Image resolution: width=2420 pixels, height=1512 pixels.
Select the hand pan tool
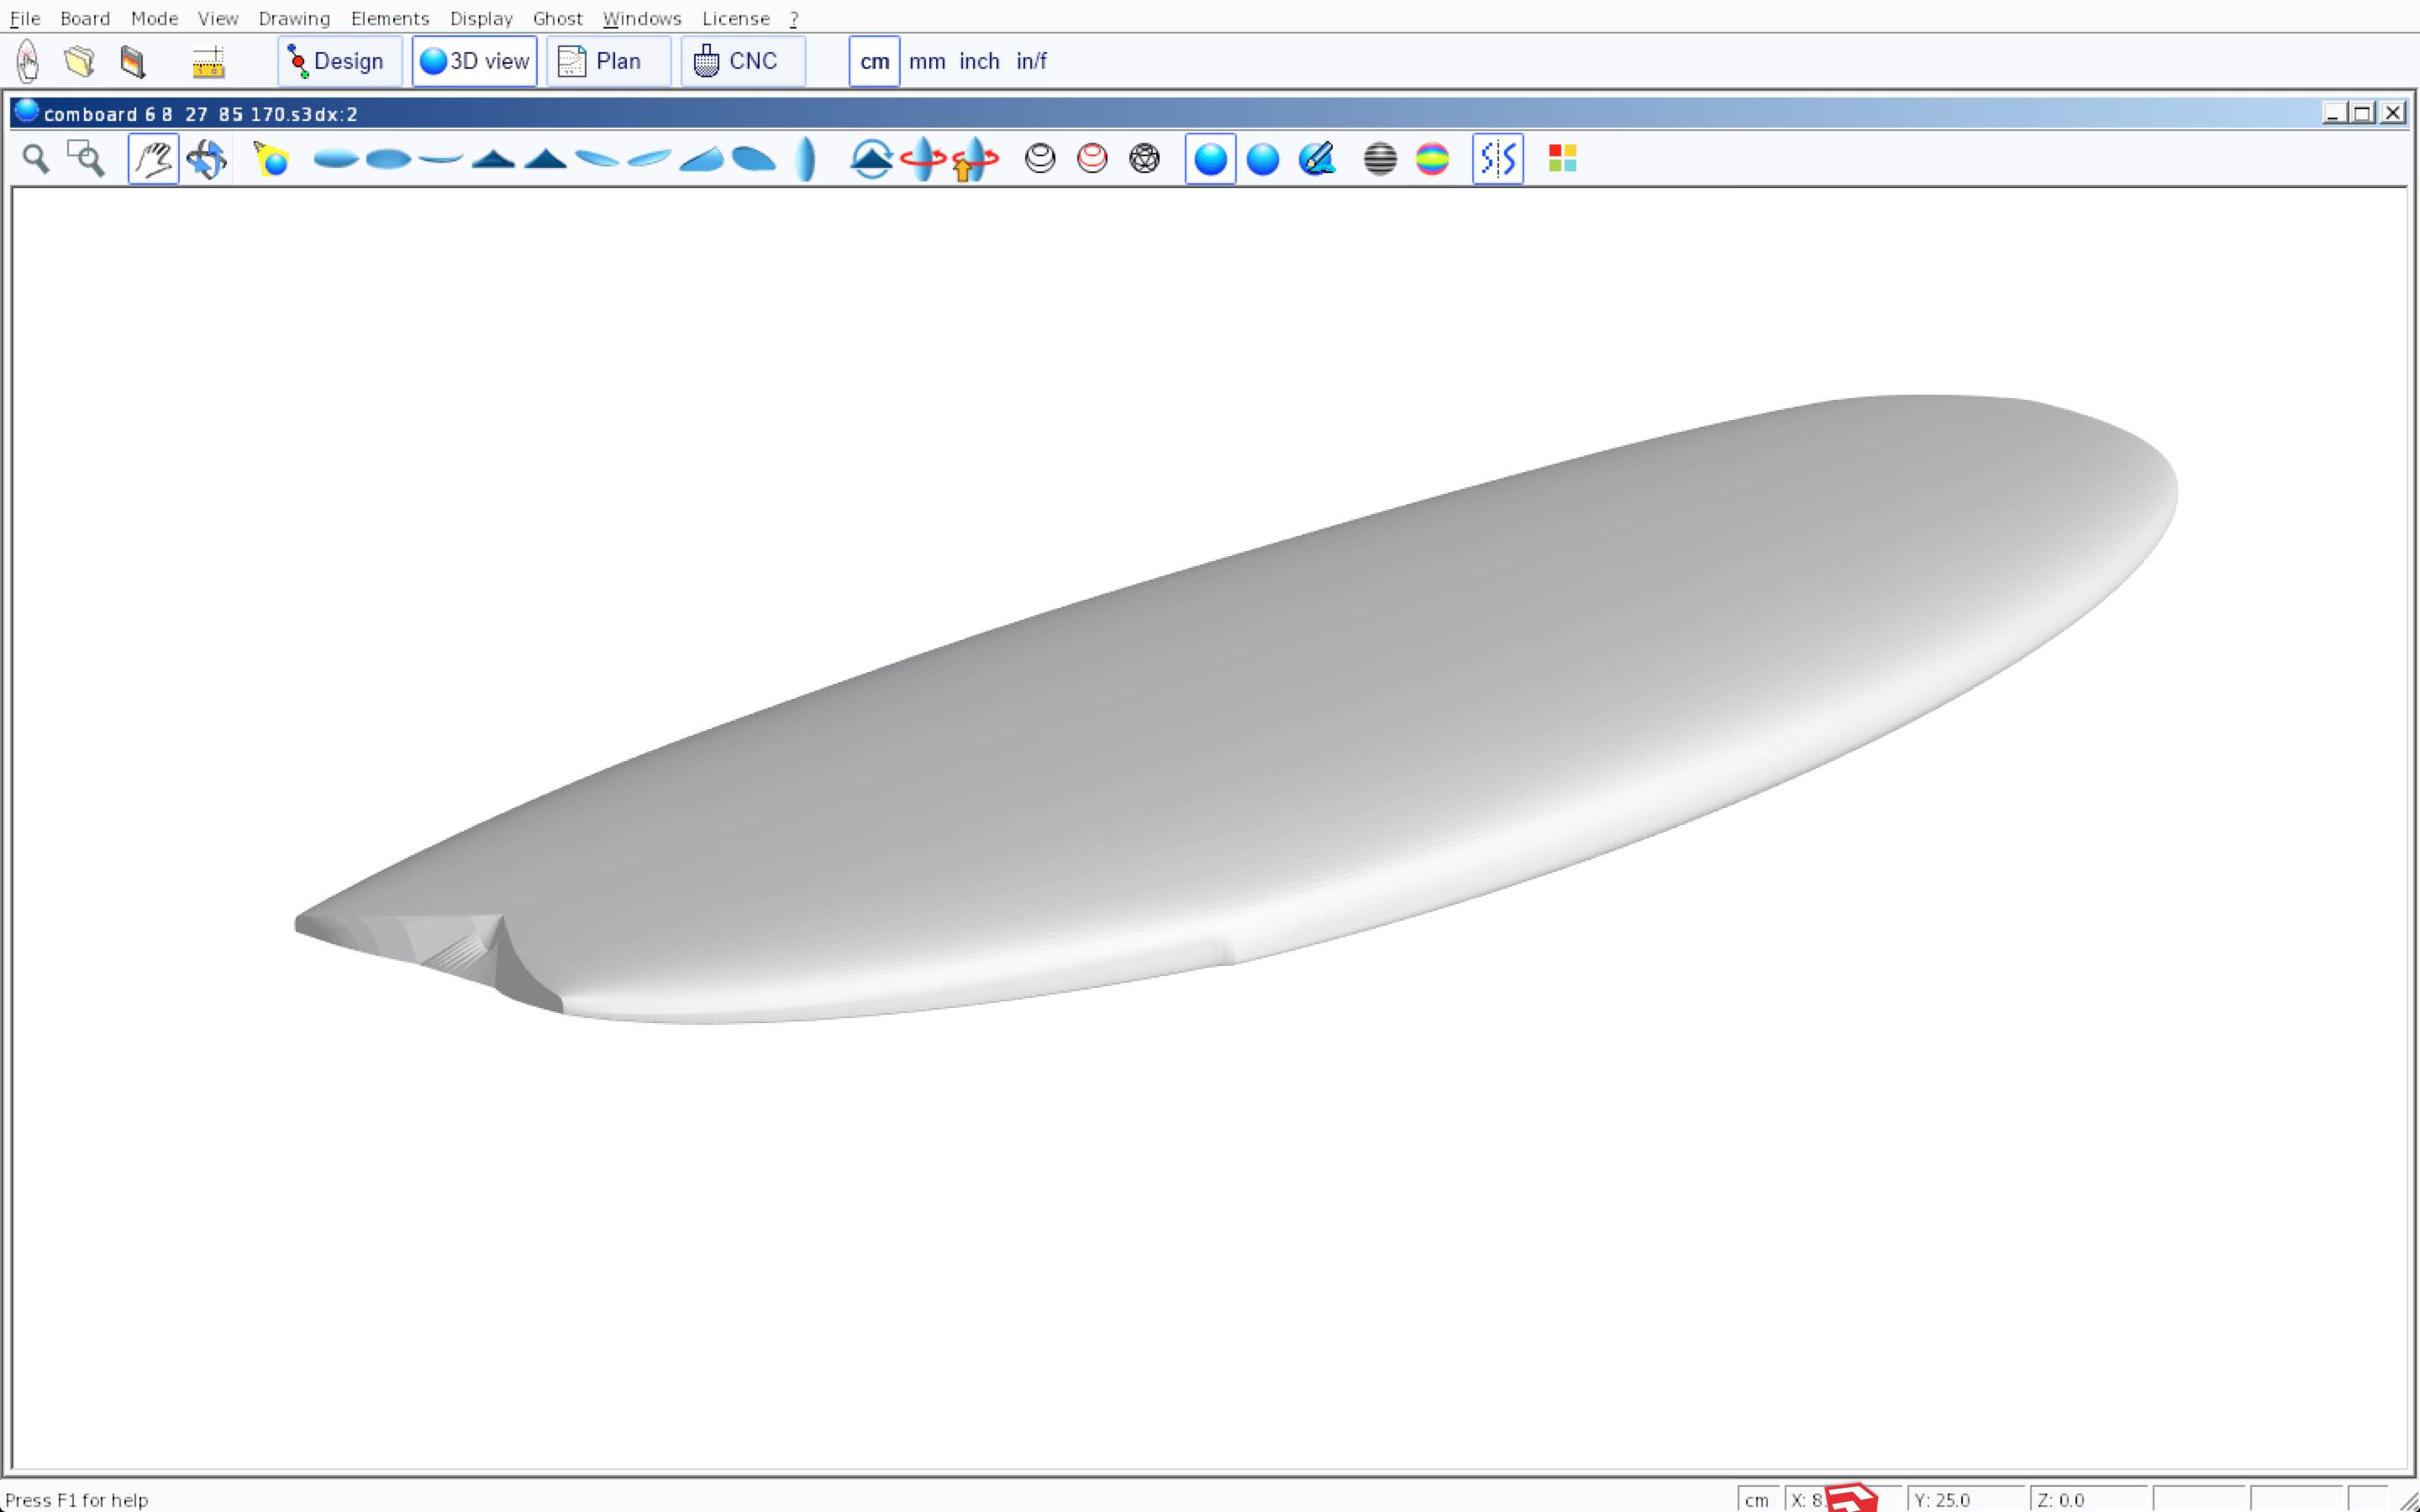point(153,159)
